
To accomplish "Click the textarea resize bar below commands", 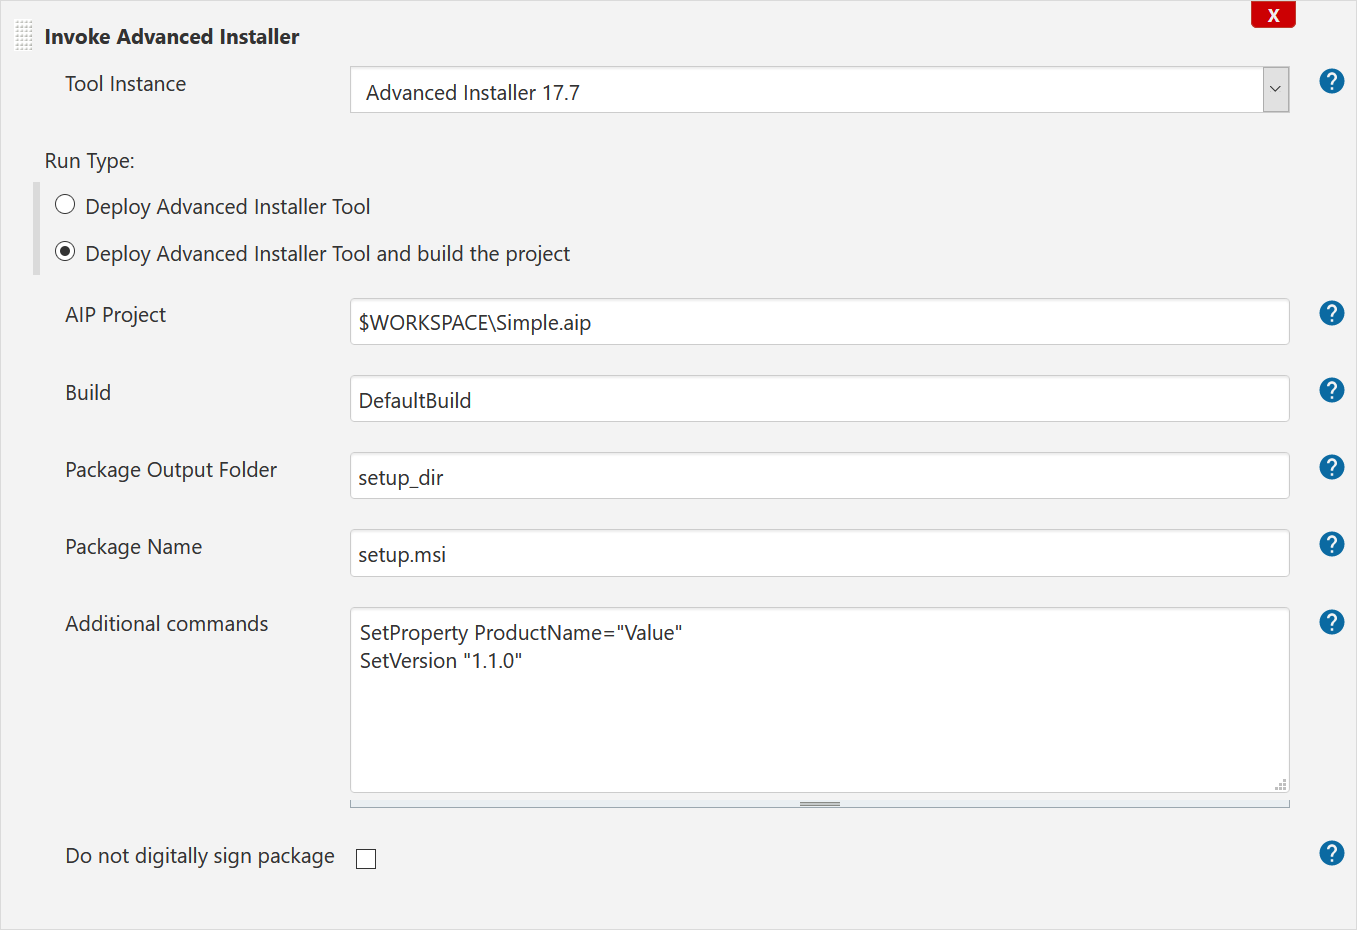I will [x=819, y=803].
